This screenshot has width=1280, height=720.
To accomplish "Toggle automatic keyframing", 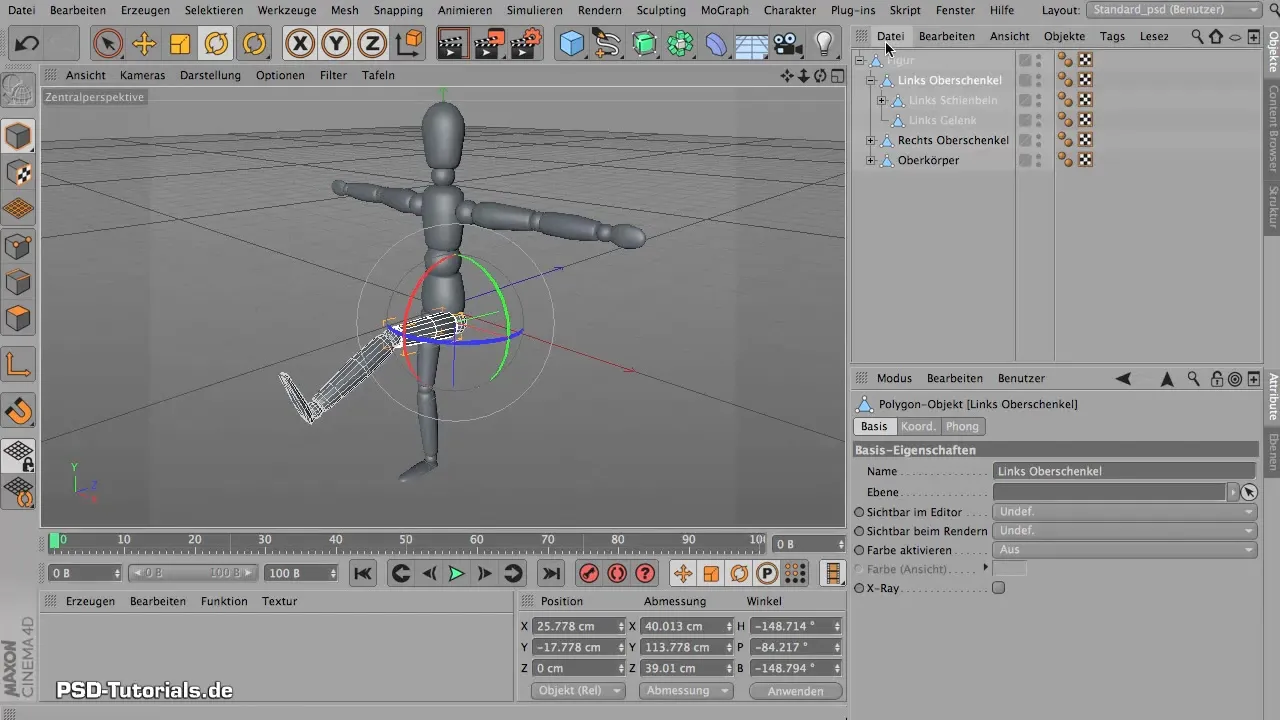I will [617, 573].
